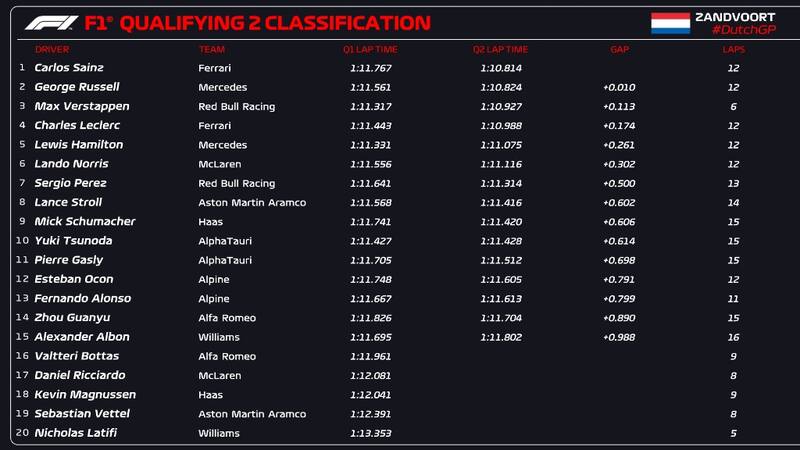The image size is (800, 450).
Task: Select Sergio Perez's +0.500 gap value
Action: [x=619, y=183]
